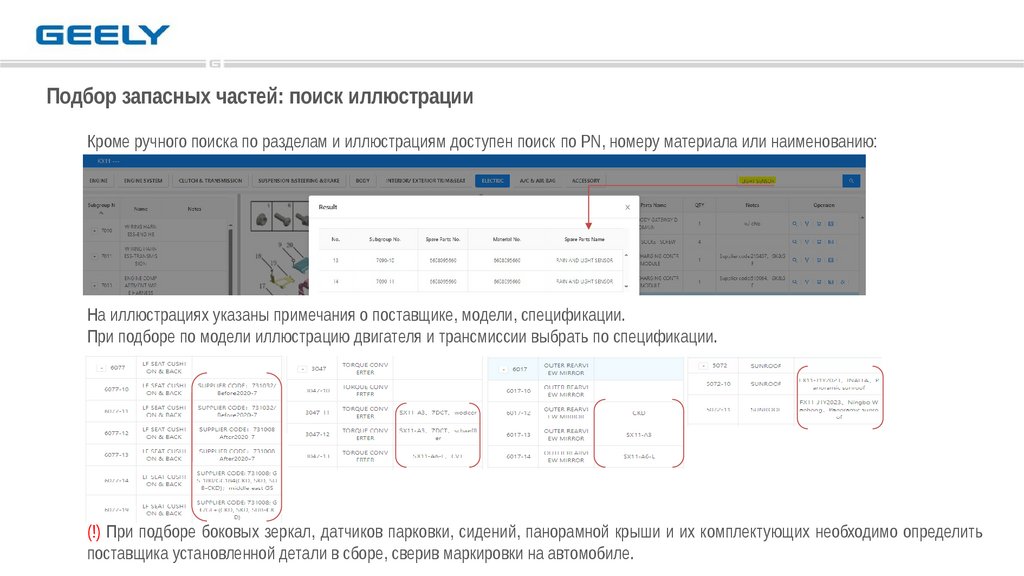This screenshot has height=576, width=1024.
Task: Click bolt thumbnail number 1 in diagram
Action: pyautogui.click(x=263, y=217)
